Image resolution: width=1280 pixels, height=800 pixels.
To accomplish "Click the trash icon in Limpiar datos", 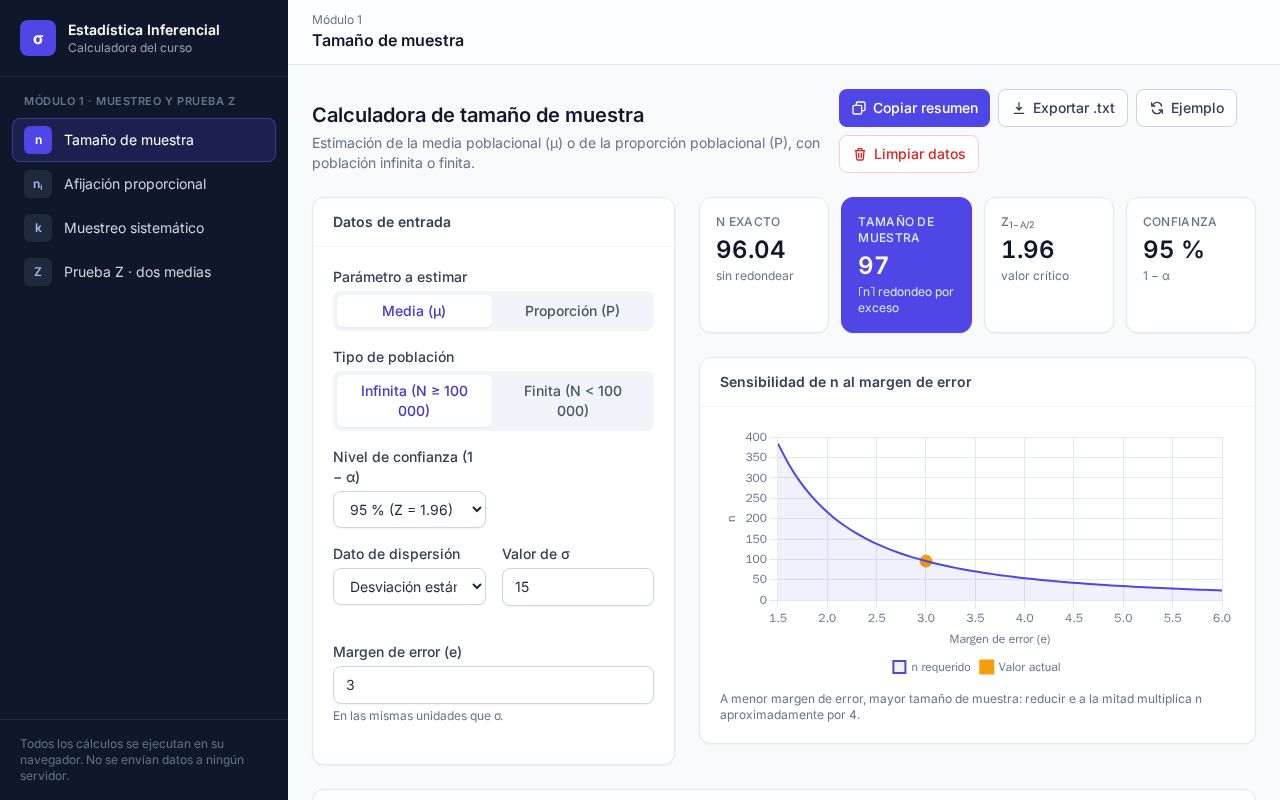I will 860,154.
